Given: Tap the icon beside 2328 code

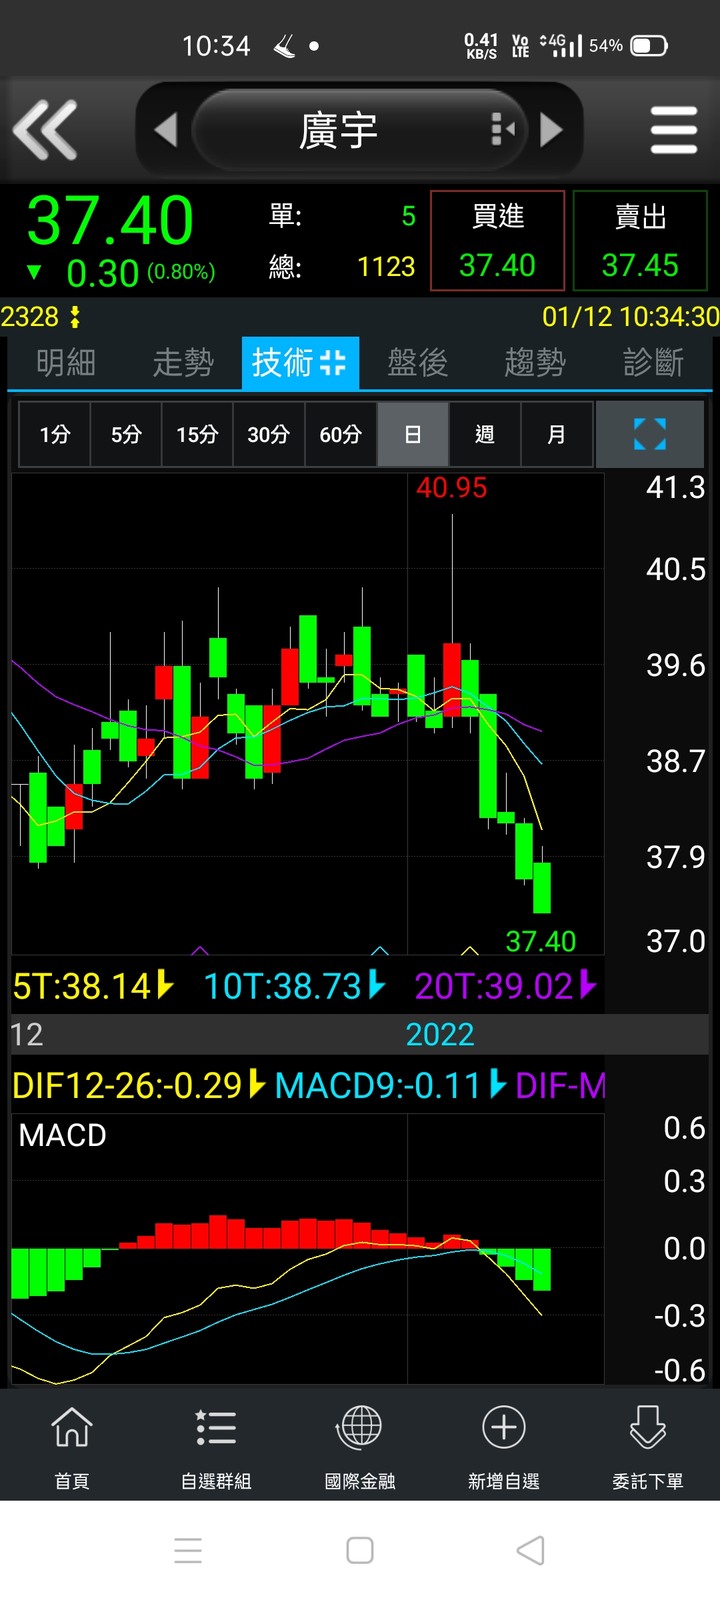Looking at the screenshot, I should coord(74,318).
